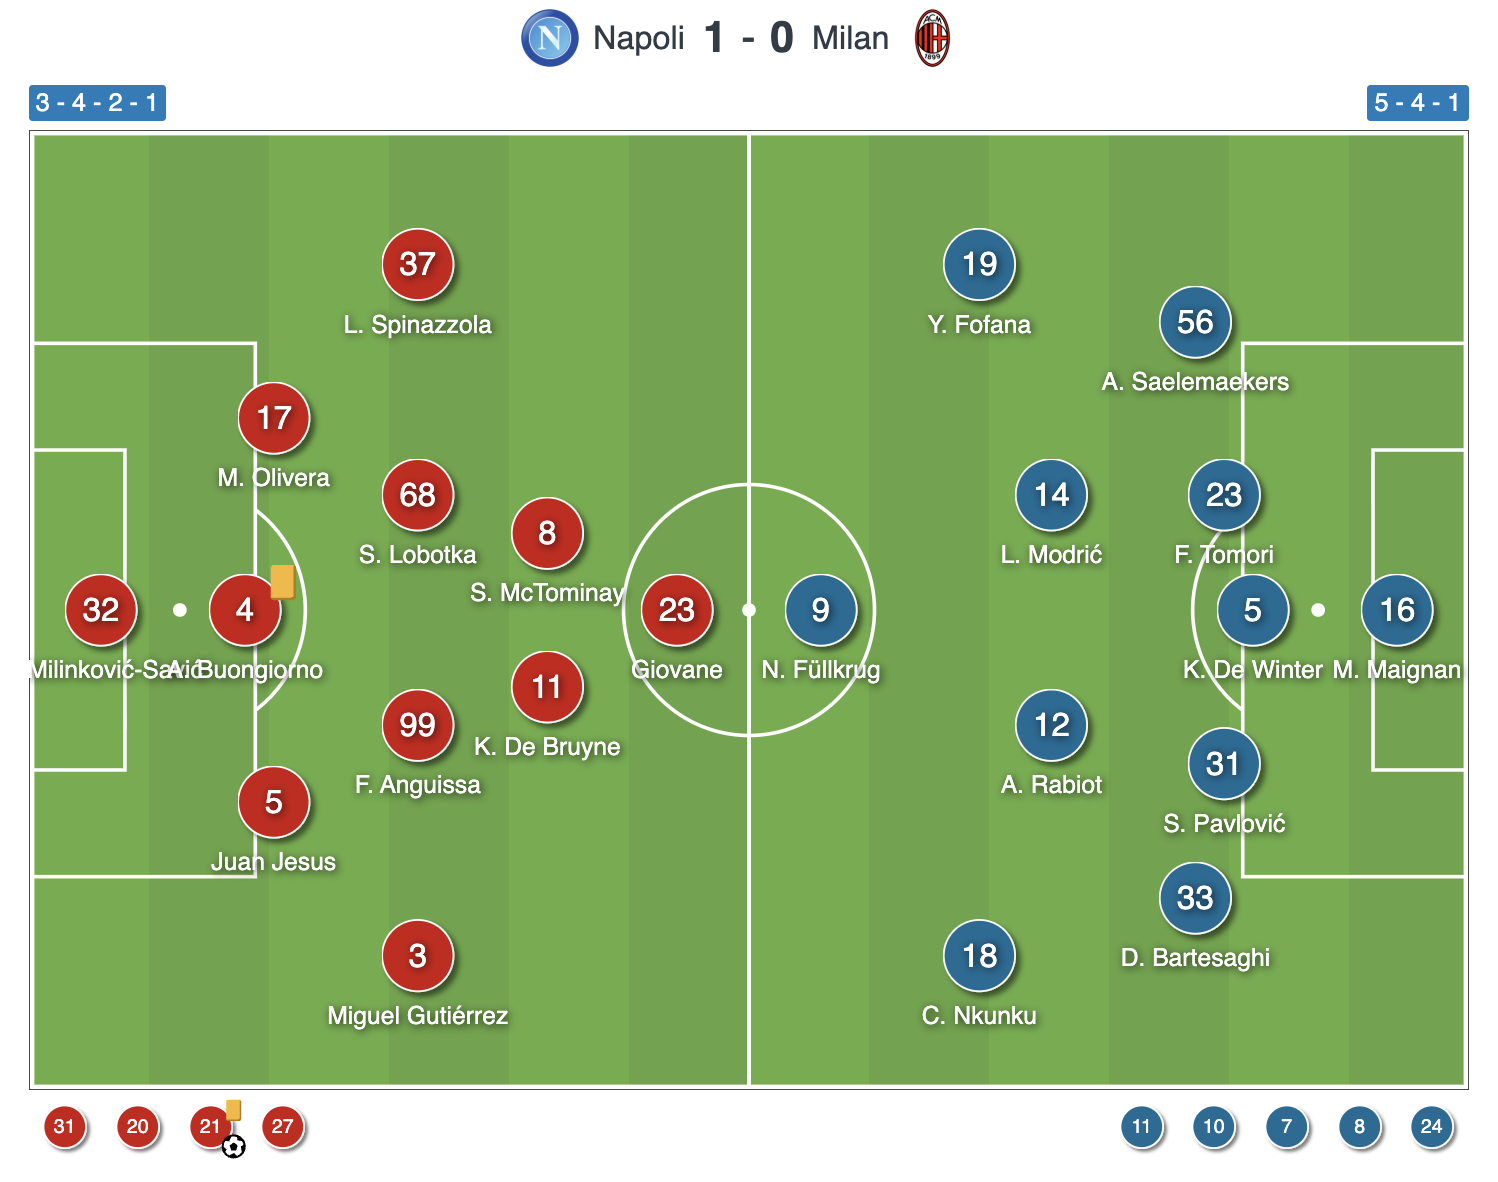This screenshot has height=1182, width=1498.
Task: Select Napoli substitute number 27
Action: point(283,1127)
